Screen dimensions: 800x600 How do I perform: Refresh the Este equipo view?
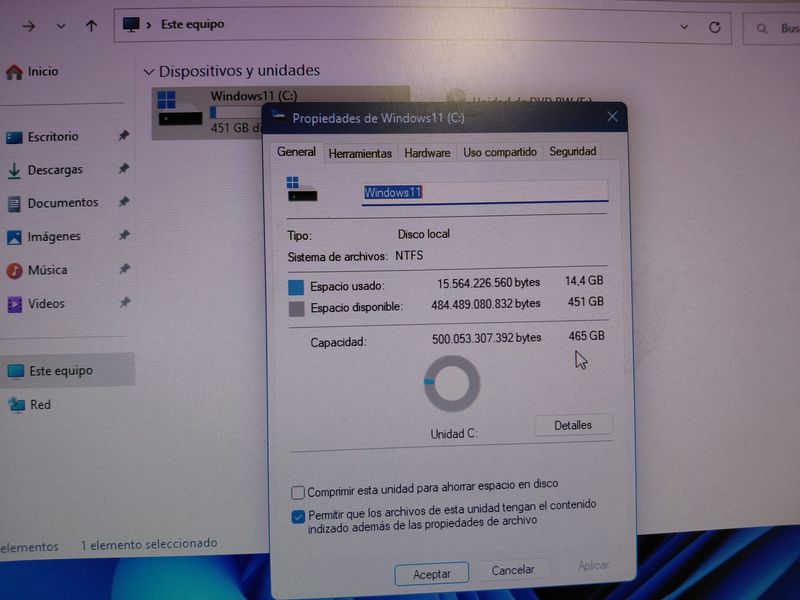pyautogui.click(x=715, y=27)
